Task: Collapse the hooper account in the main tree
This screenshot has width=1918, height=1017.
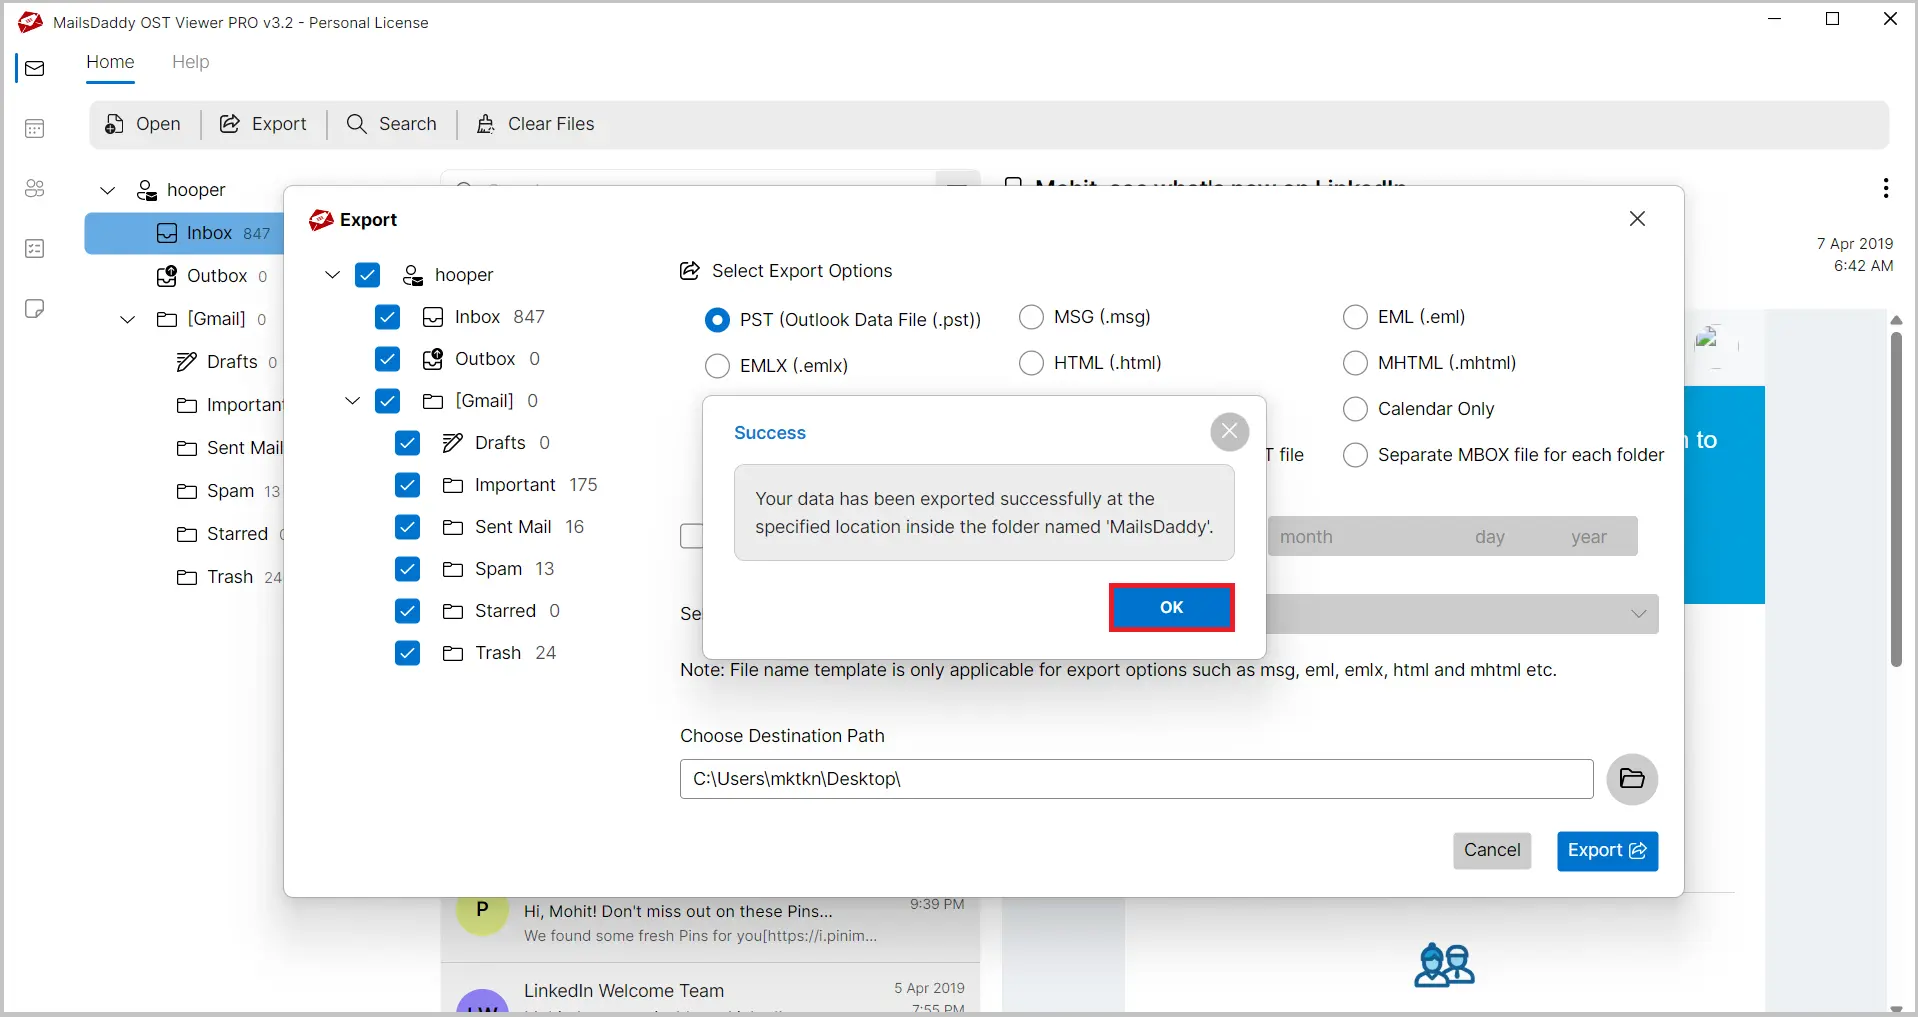Action: (x=108, y=190)
